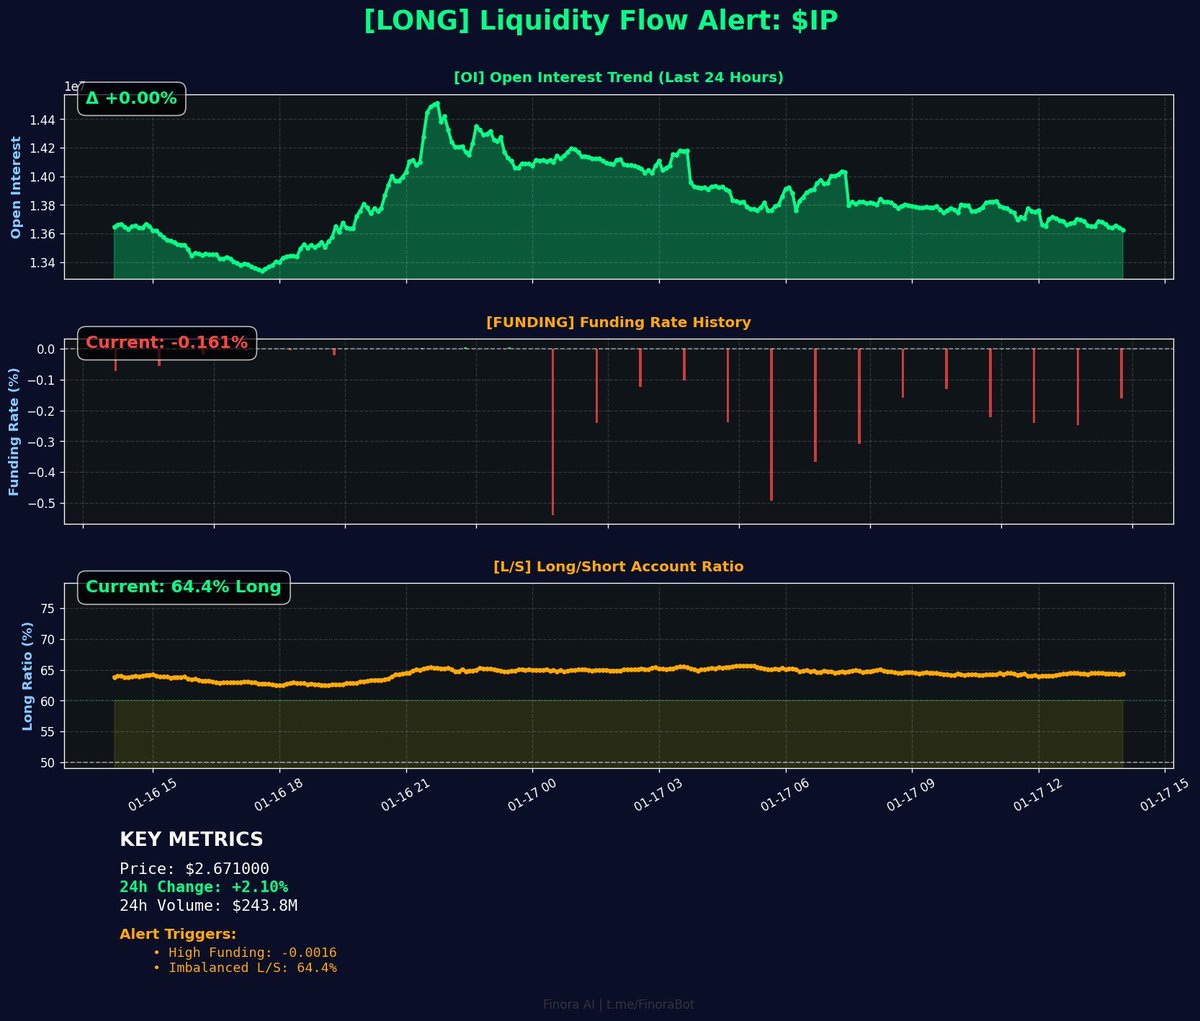Screen dimensions: 1200x1021
Task: Click the 24h Change: +2.10% text
Action: (203, 887)
